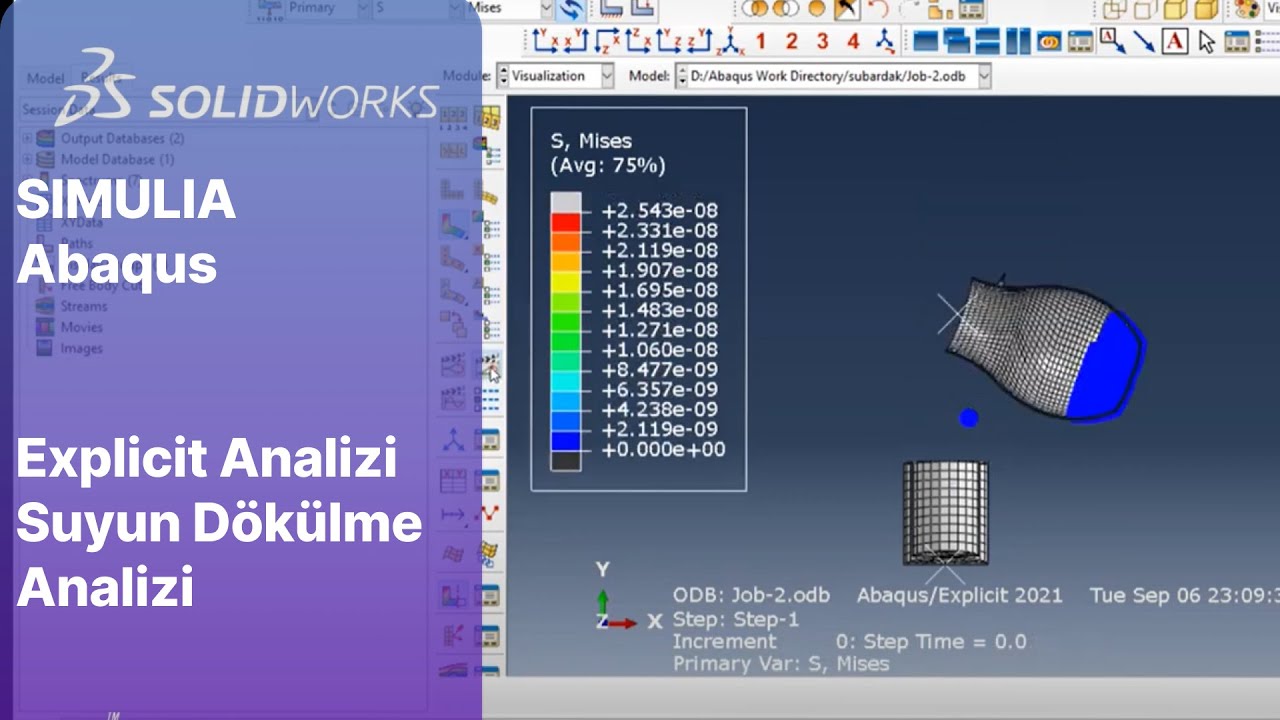This screenshot has height=720, width=1280.
Task: Open the Module dropdown set to Visualization
Action: (555, 76)
